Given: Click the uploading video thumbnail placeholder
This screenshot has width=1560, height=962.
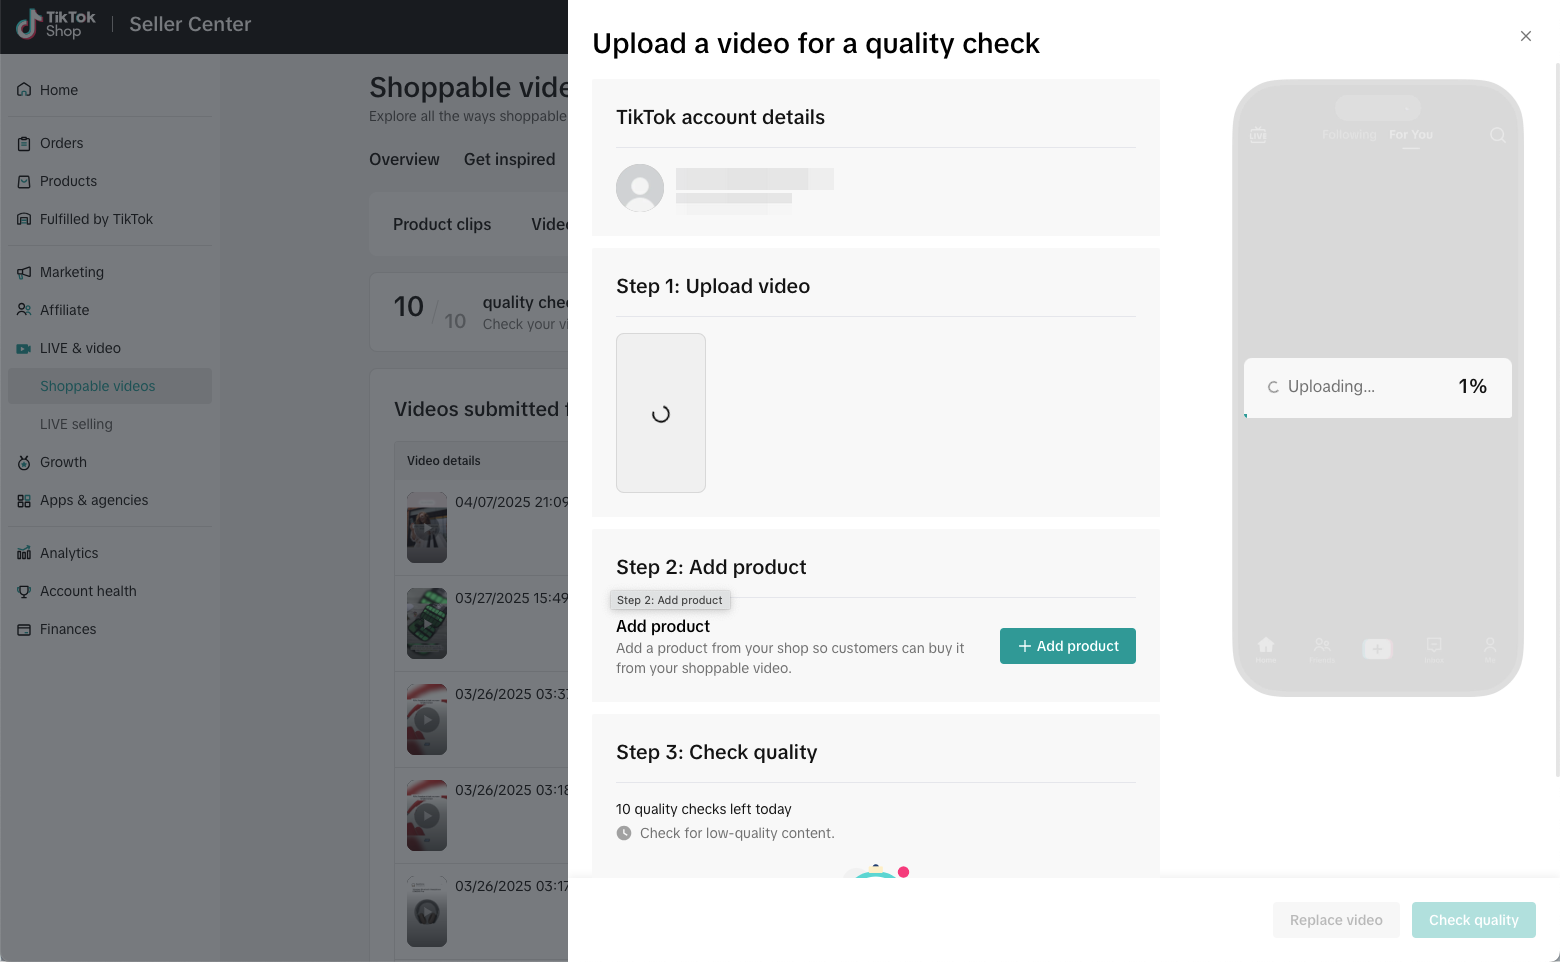Looking at the screenshot, I should click(x=661, y=413).
